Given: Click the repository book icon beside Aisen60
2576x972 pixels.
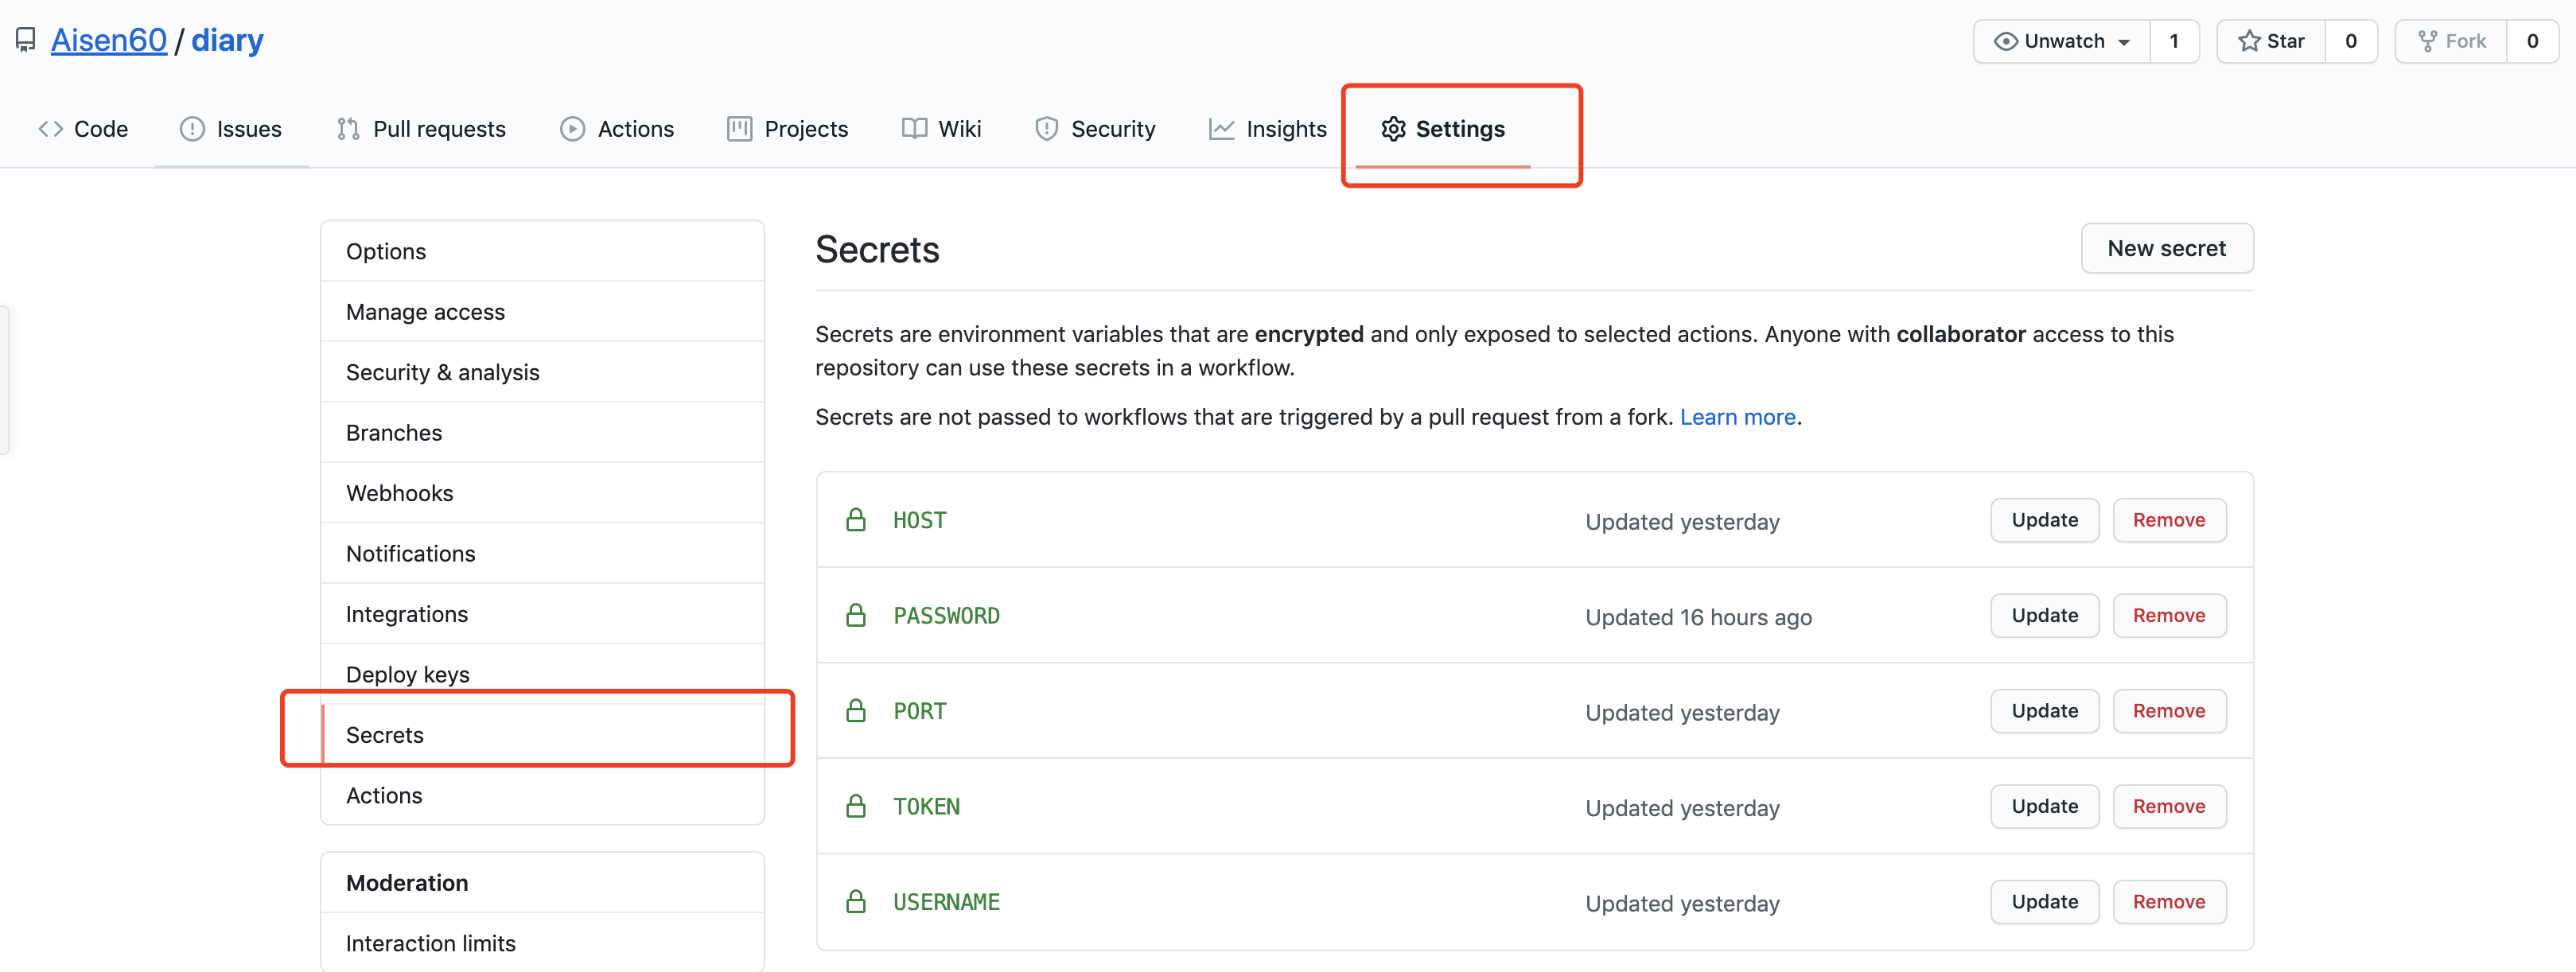Looking at the screenshot, I should click(x=26, y=40).
